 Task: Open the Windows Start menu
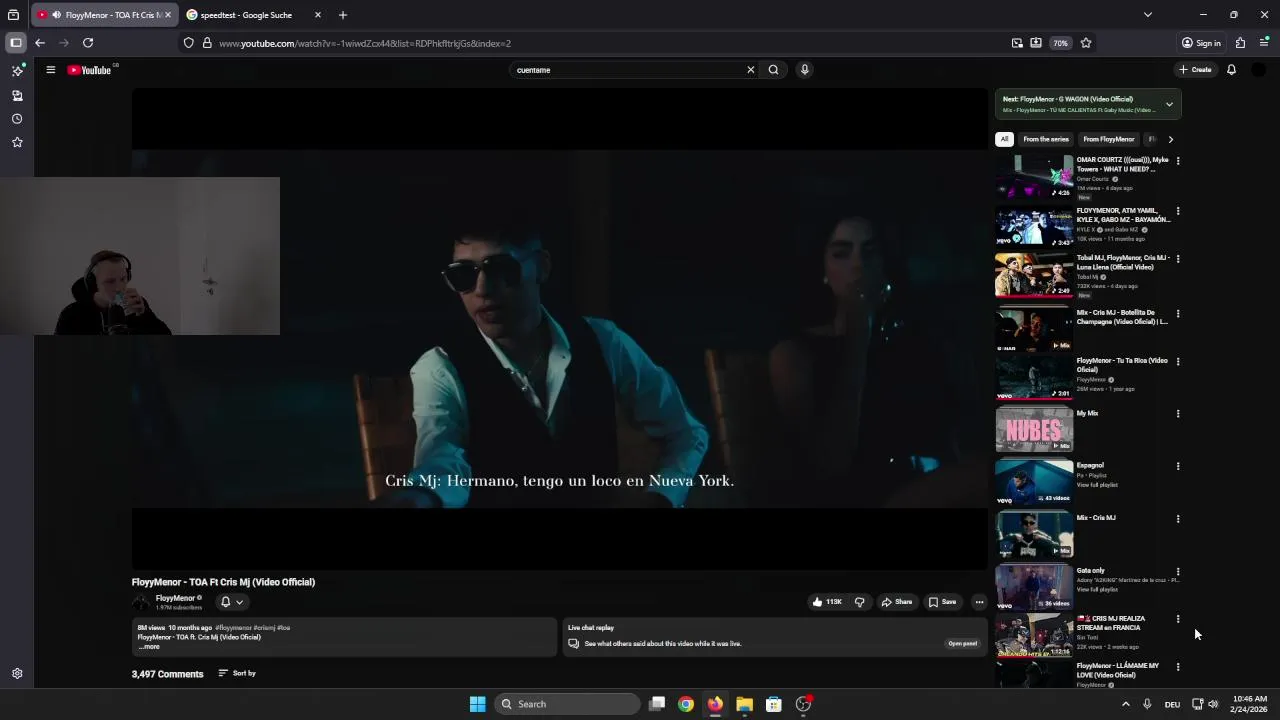point(478,704)
